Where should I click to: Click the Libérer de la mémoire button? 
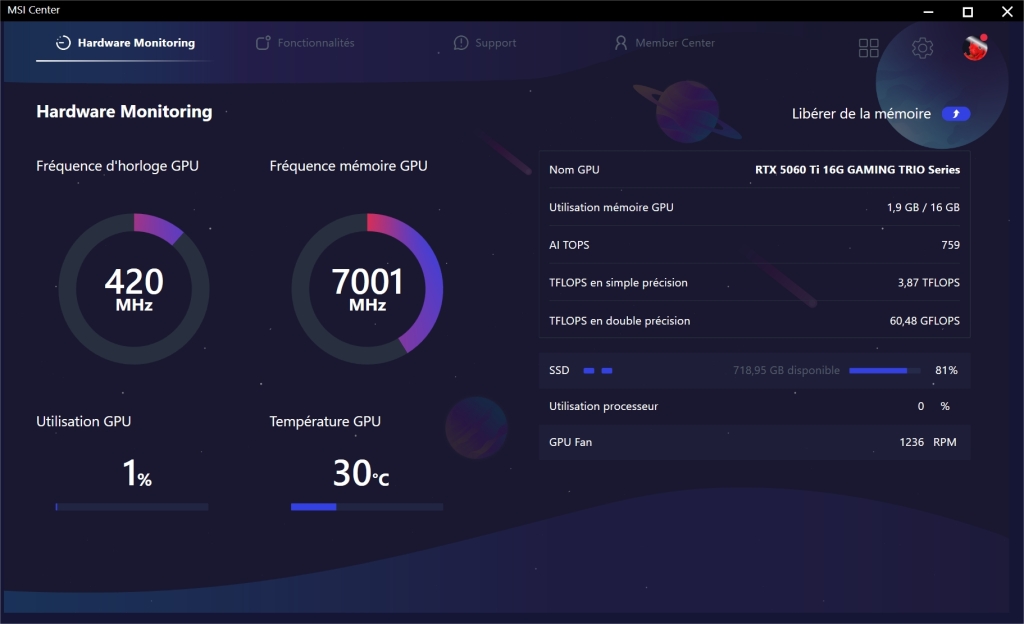(x=955, y=114)
